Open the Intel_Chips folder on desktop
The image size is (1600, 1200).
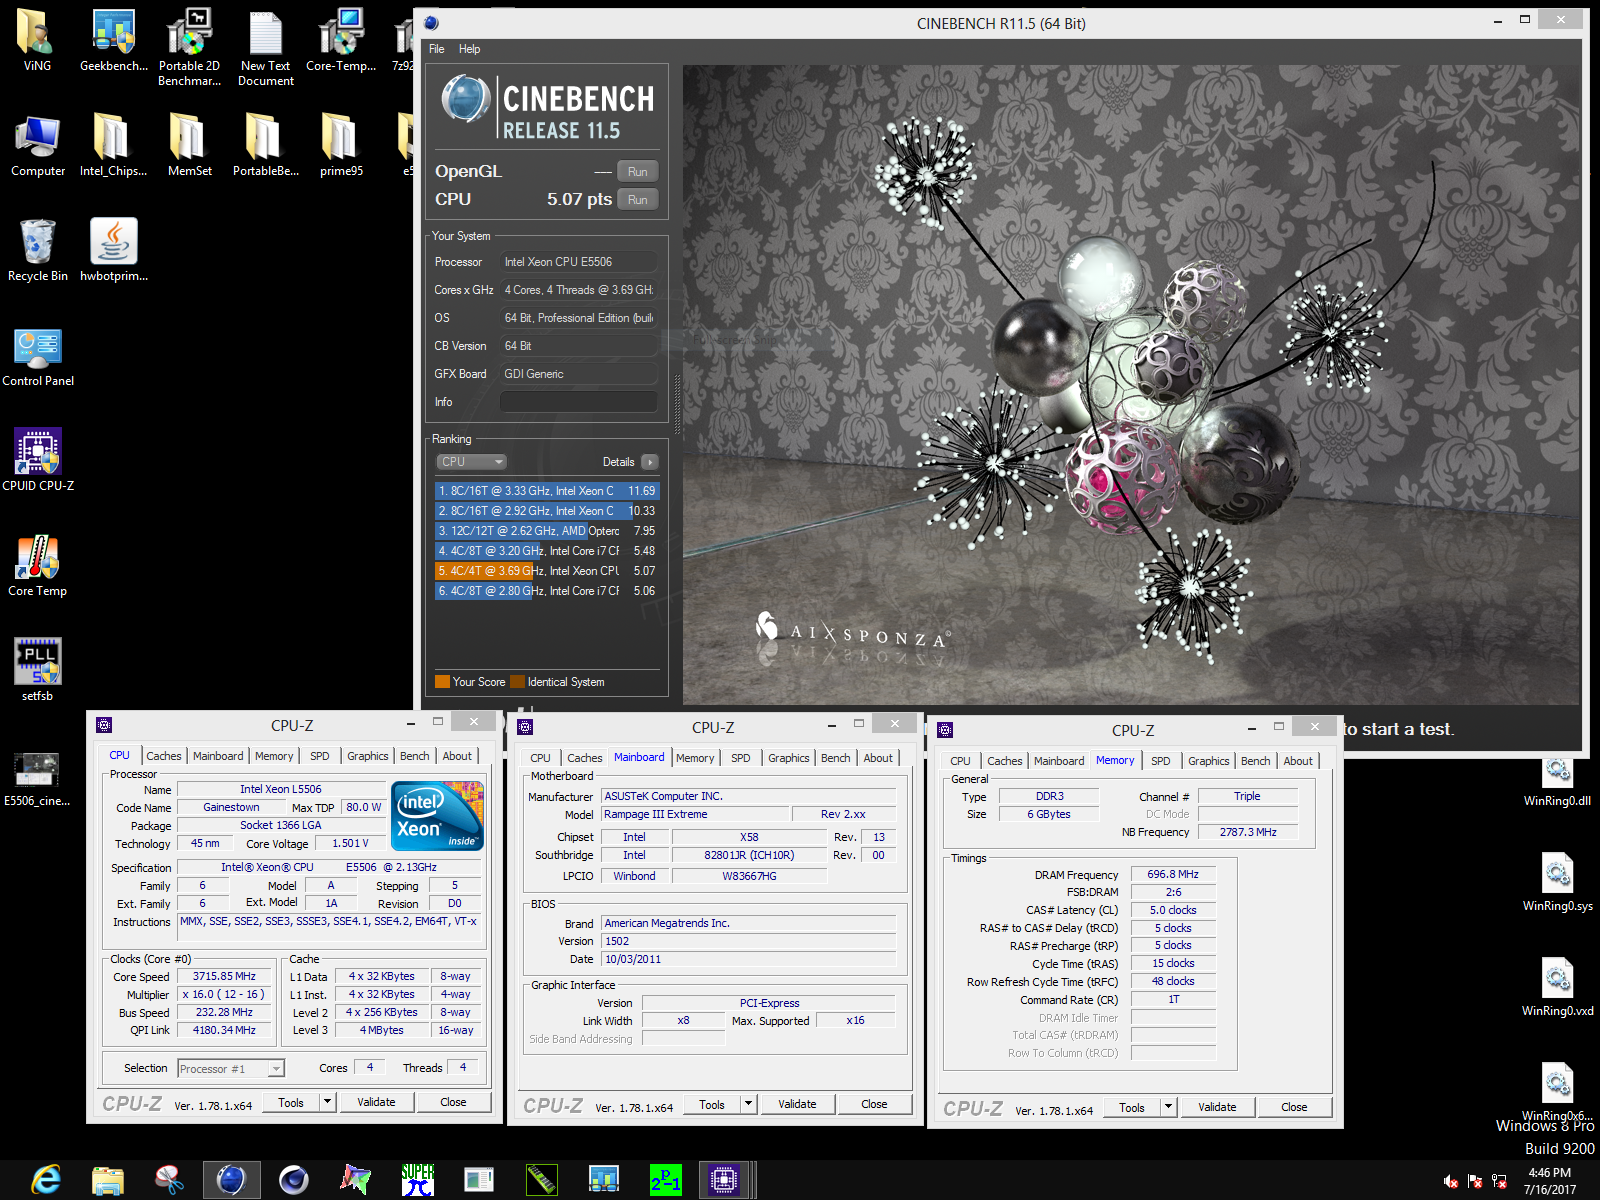click(x=113, y=145)
